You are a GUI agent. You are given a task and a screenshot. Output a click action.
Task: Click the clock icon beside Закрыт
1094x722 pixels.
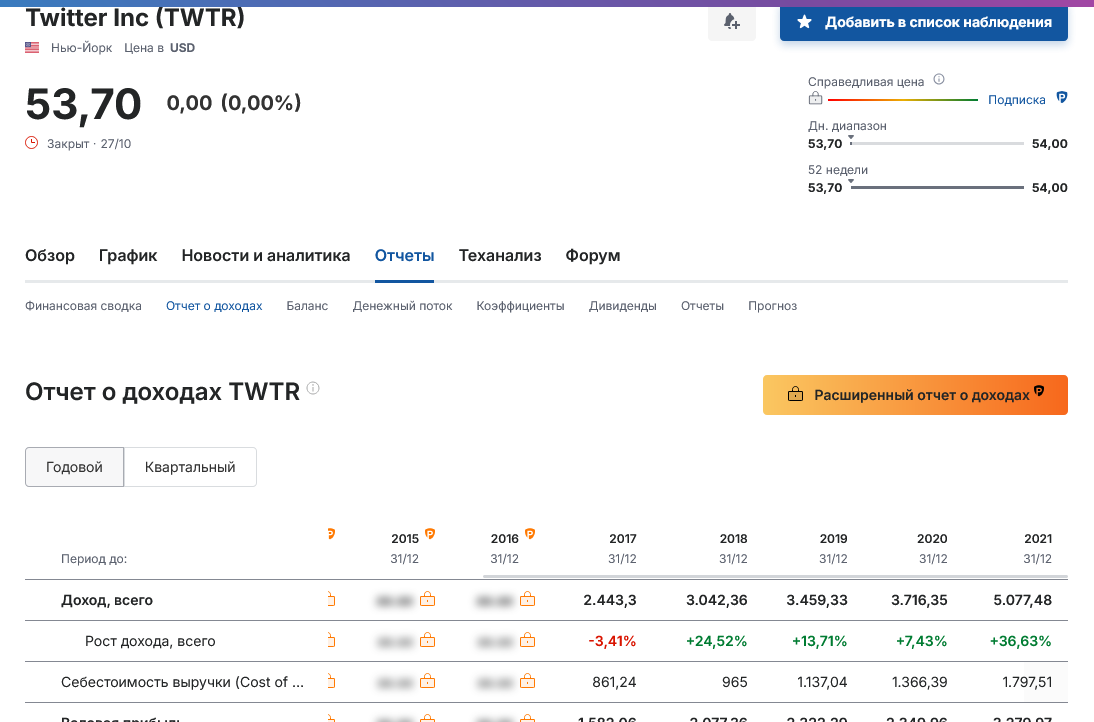[x=31, y=143]
